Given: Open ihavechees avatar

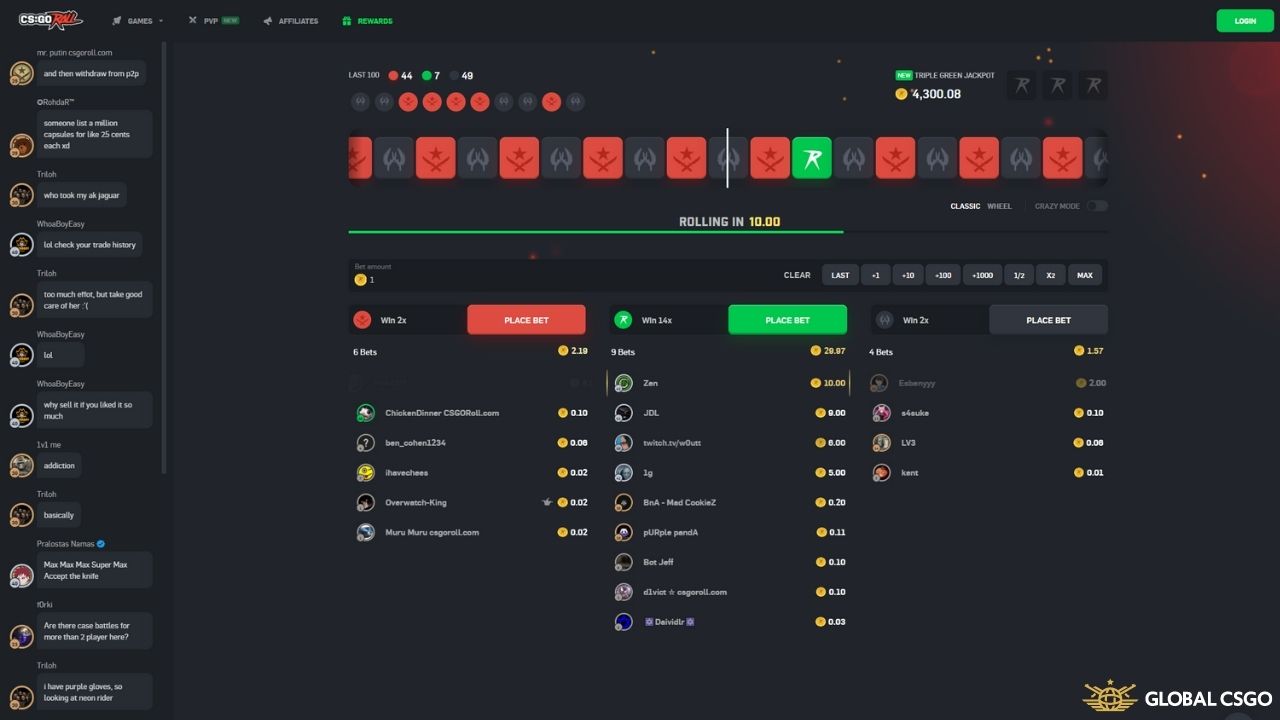Looking at the screenshot, I should (366, 473).
